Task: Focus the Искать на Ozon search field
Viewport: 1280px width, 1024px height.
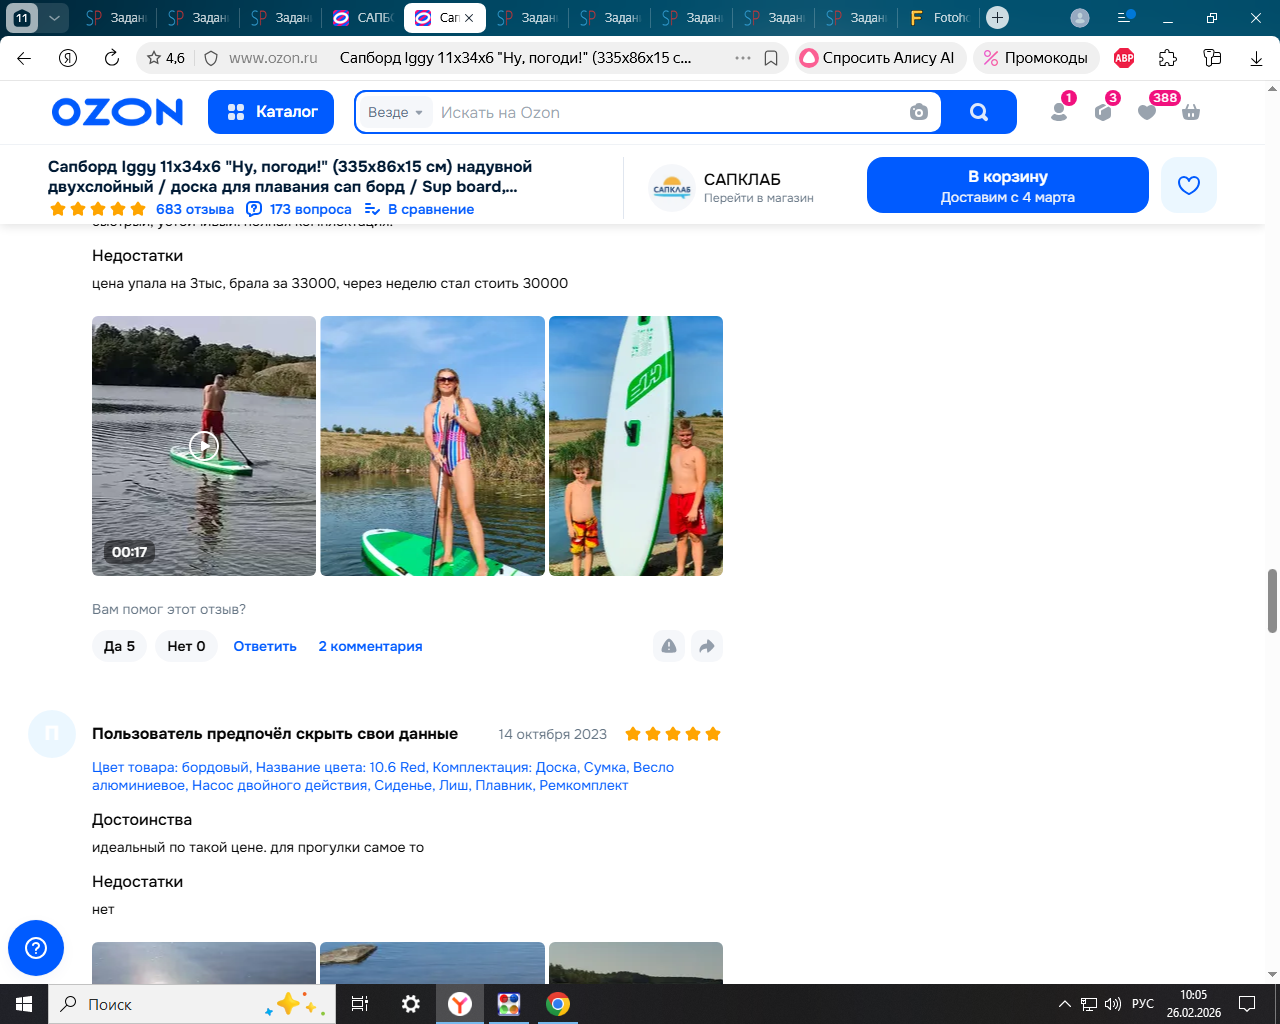Action: (668, 112)
